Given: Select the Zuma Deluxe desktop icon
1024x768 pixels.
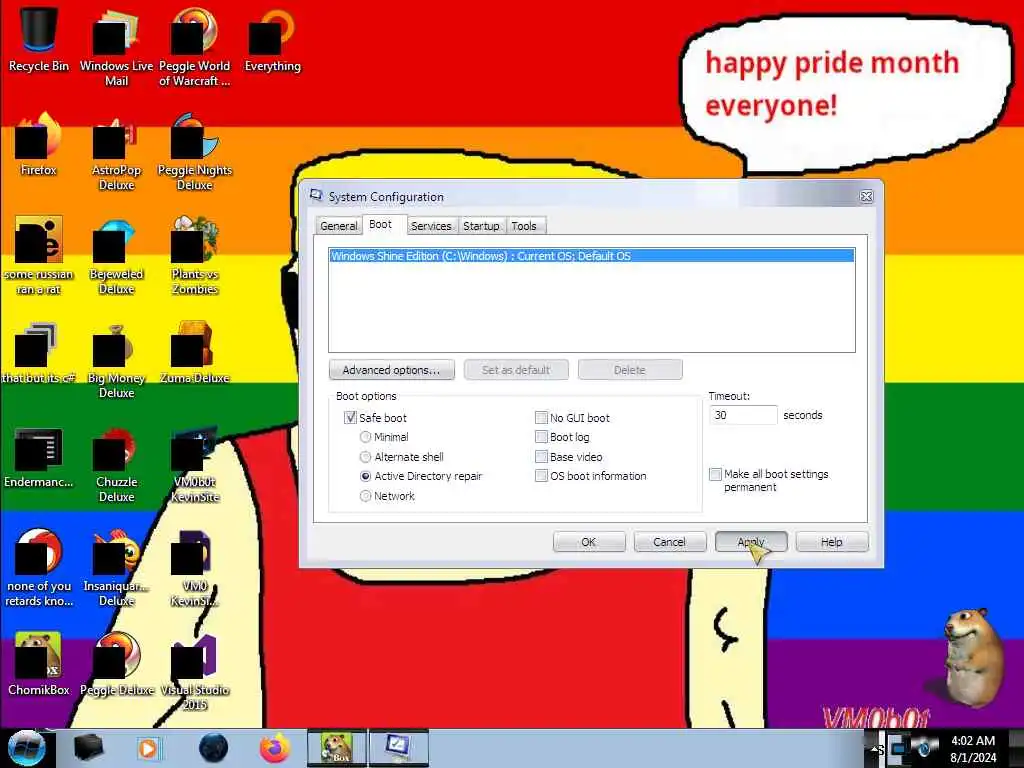Looking at the screenshot, I should (195, 353).
